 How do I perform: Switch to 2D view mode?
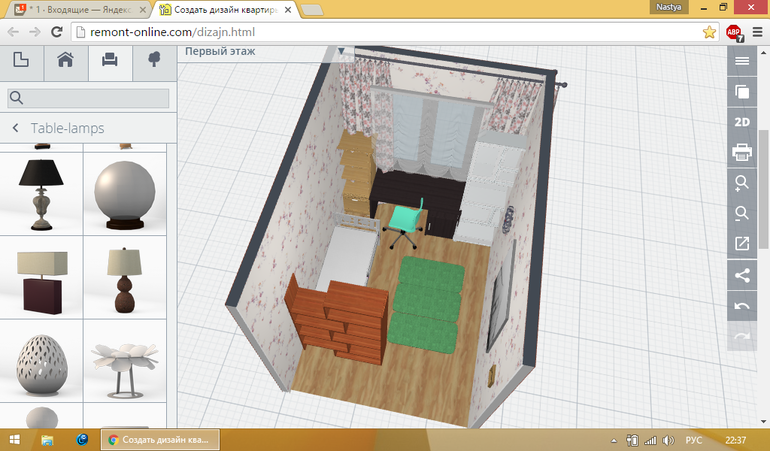coord(742,122)
